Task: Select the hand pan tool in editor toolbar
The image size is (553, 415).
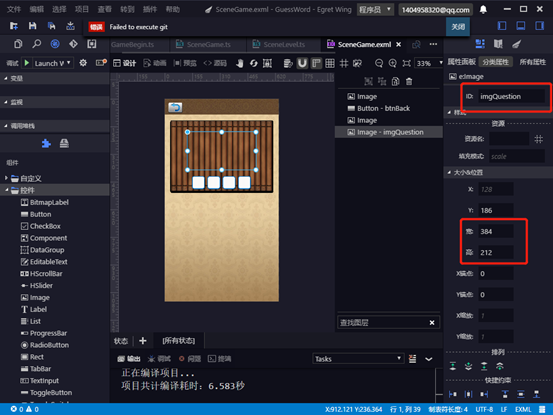Action: pos(240,63)
